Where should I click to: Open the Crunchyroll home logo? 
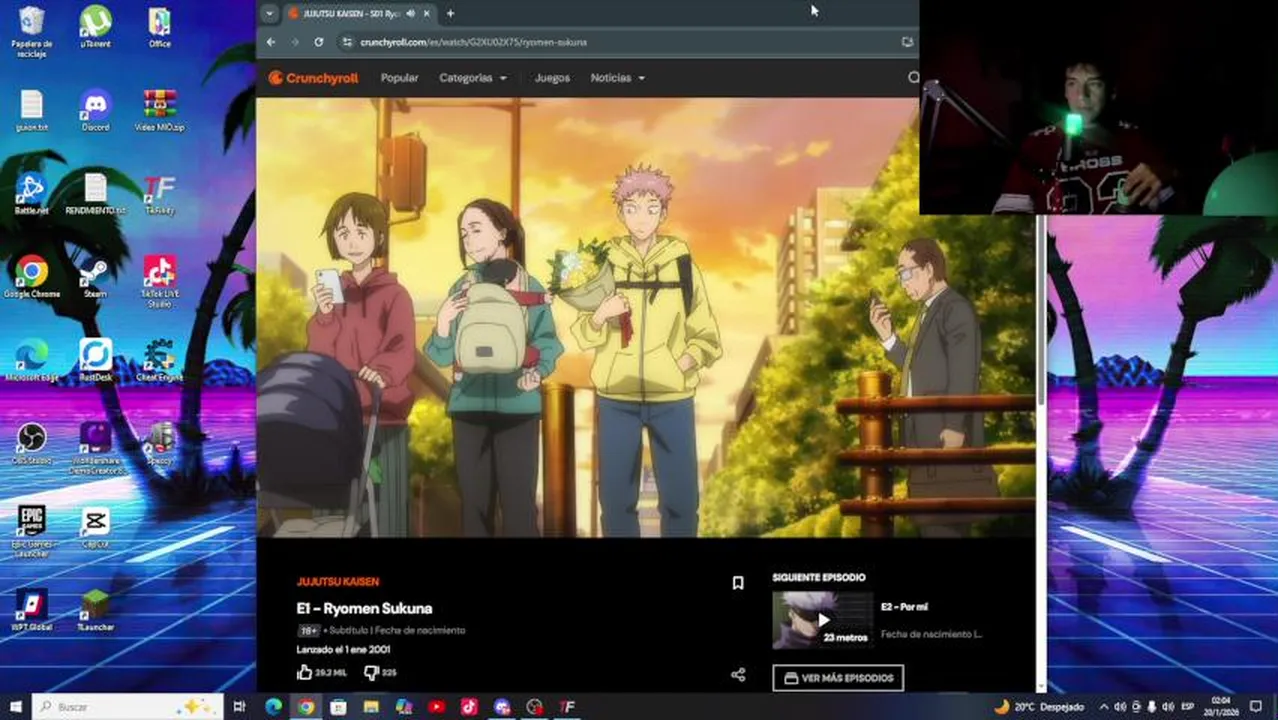click(x=313, y=78)
